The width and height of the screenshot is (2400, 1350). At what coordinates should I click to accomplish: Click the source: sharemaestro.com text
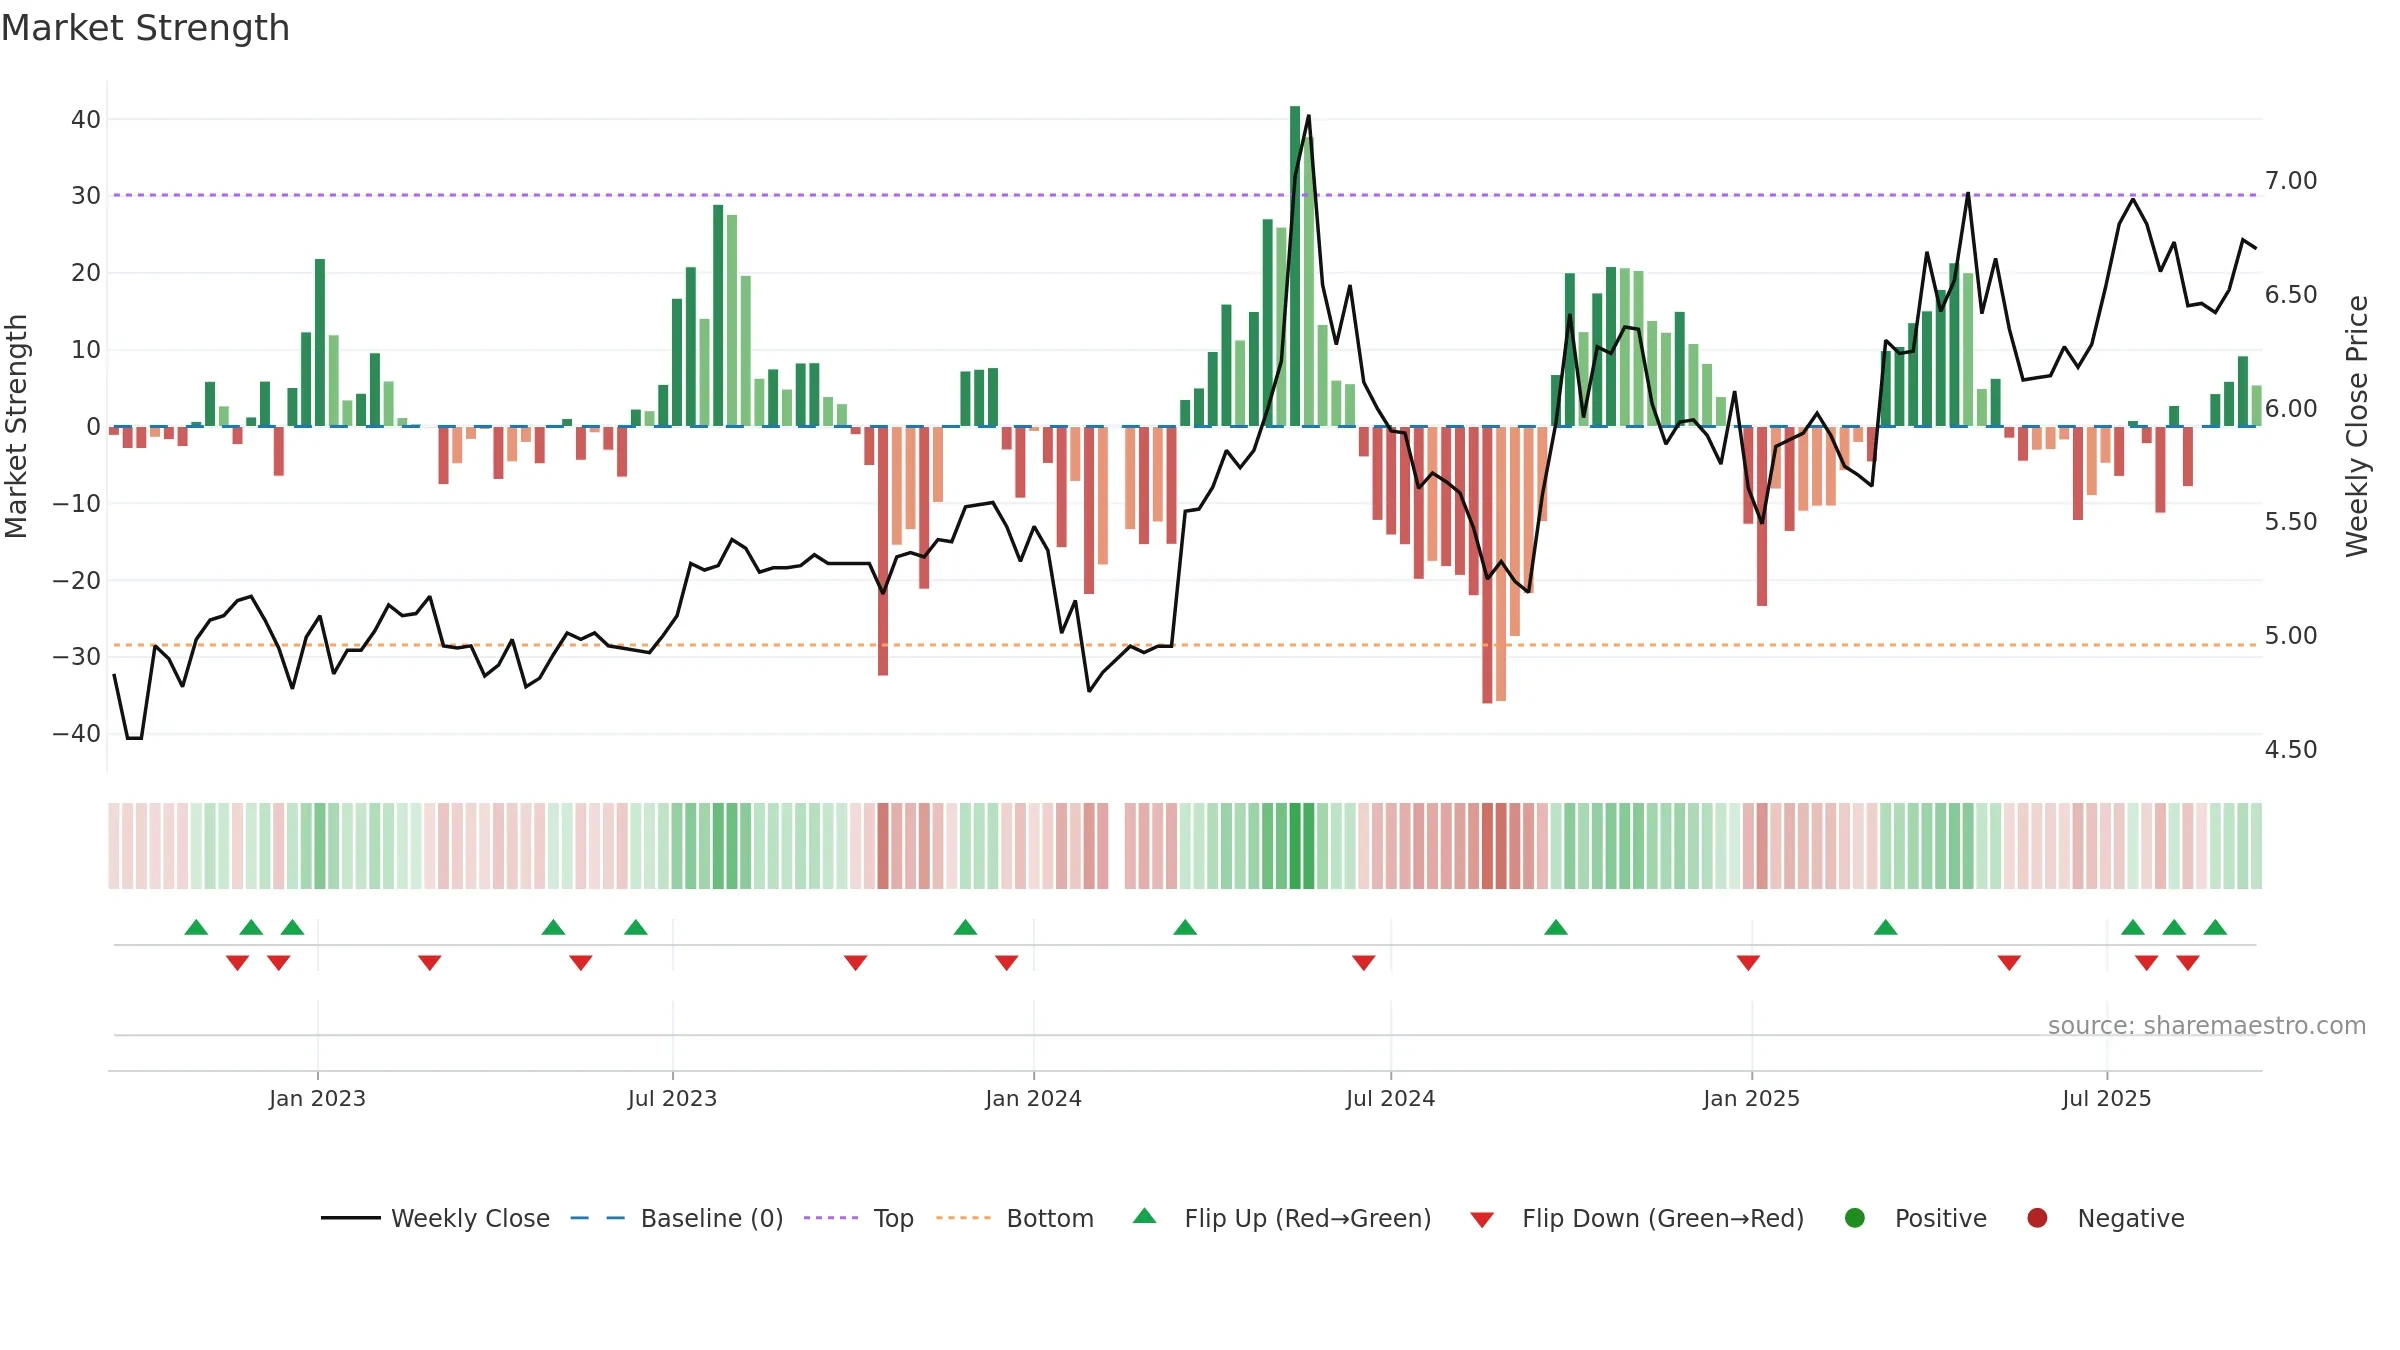[2207, 1025]
